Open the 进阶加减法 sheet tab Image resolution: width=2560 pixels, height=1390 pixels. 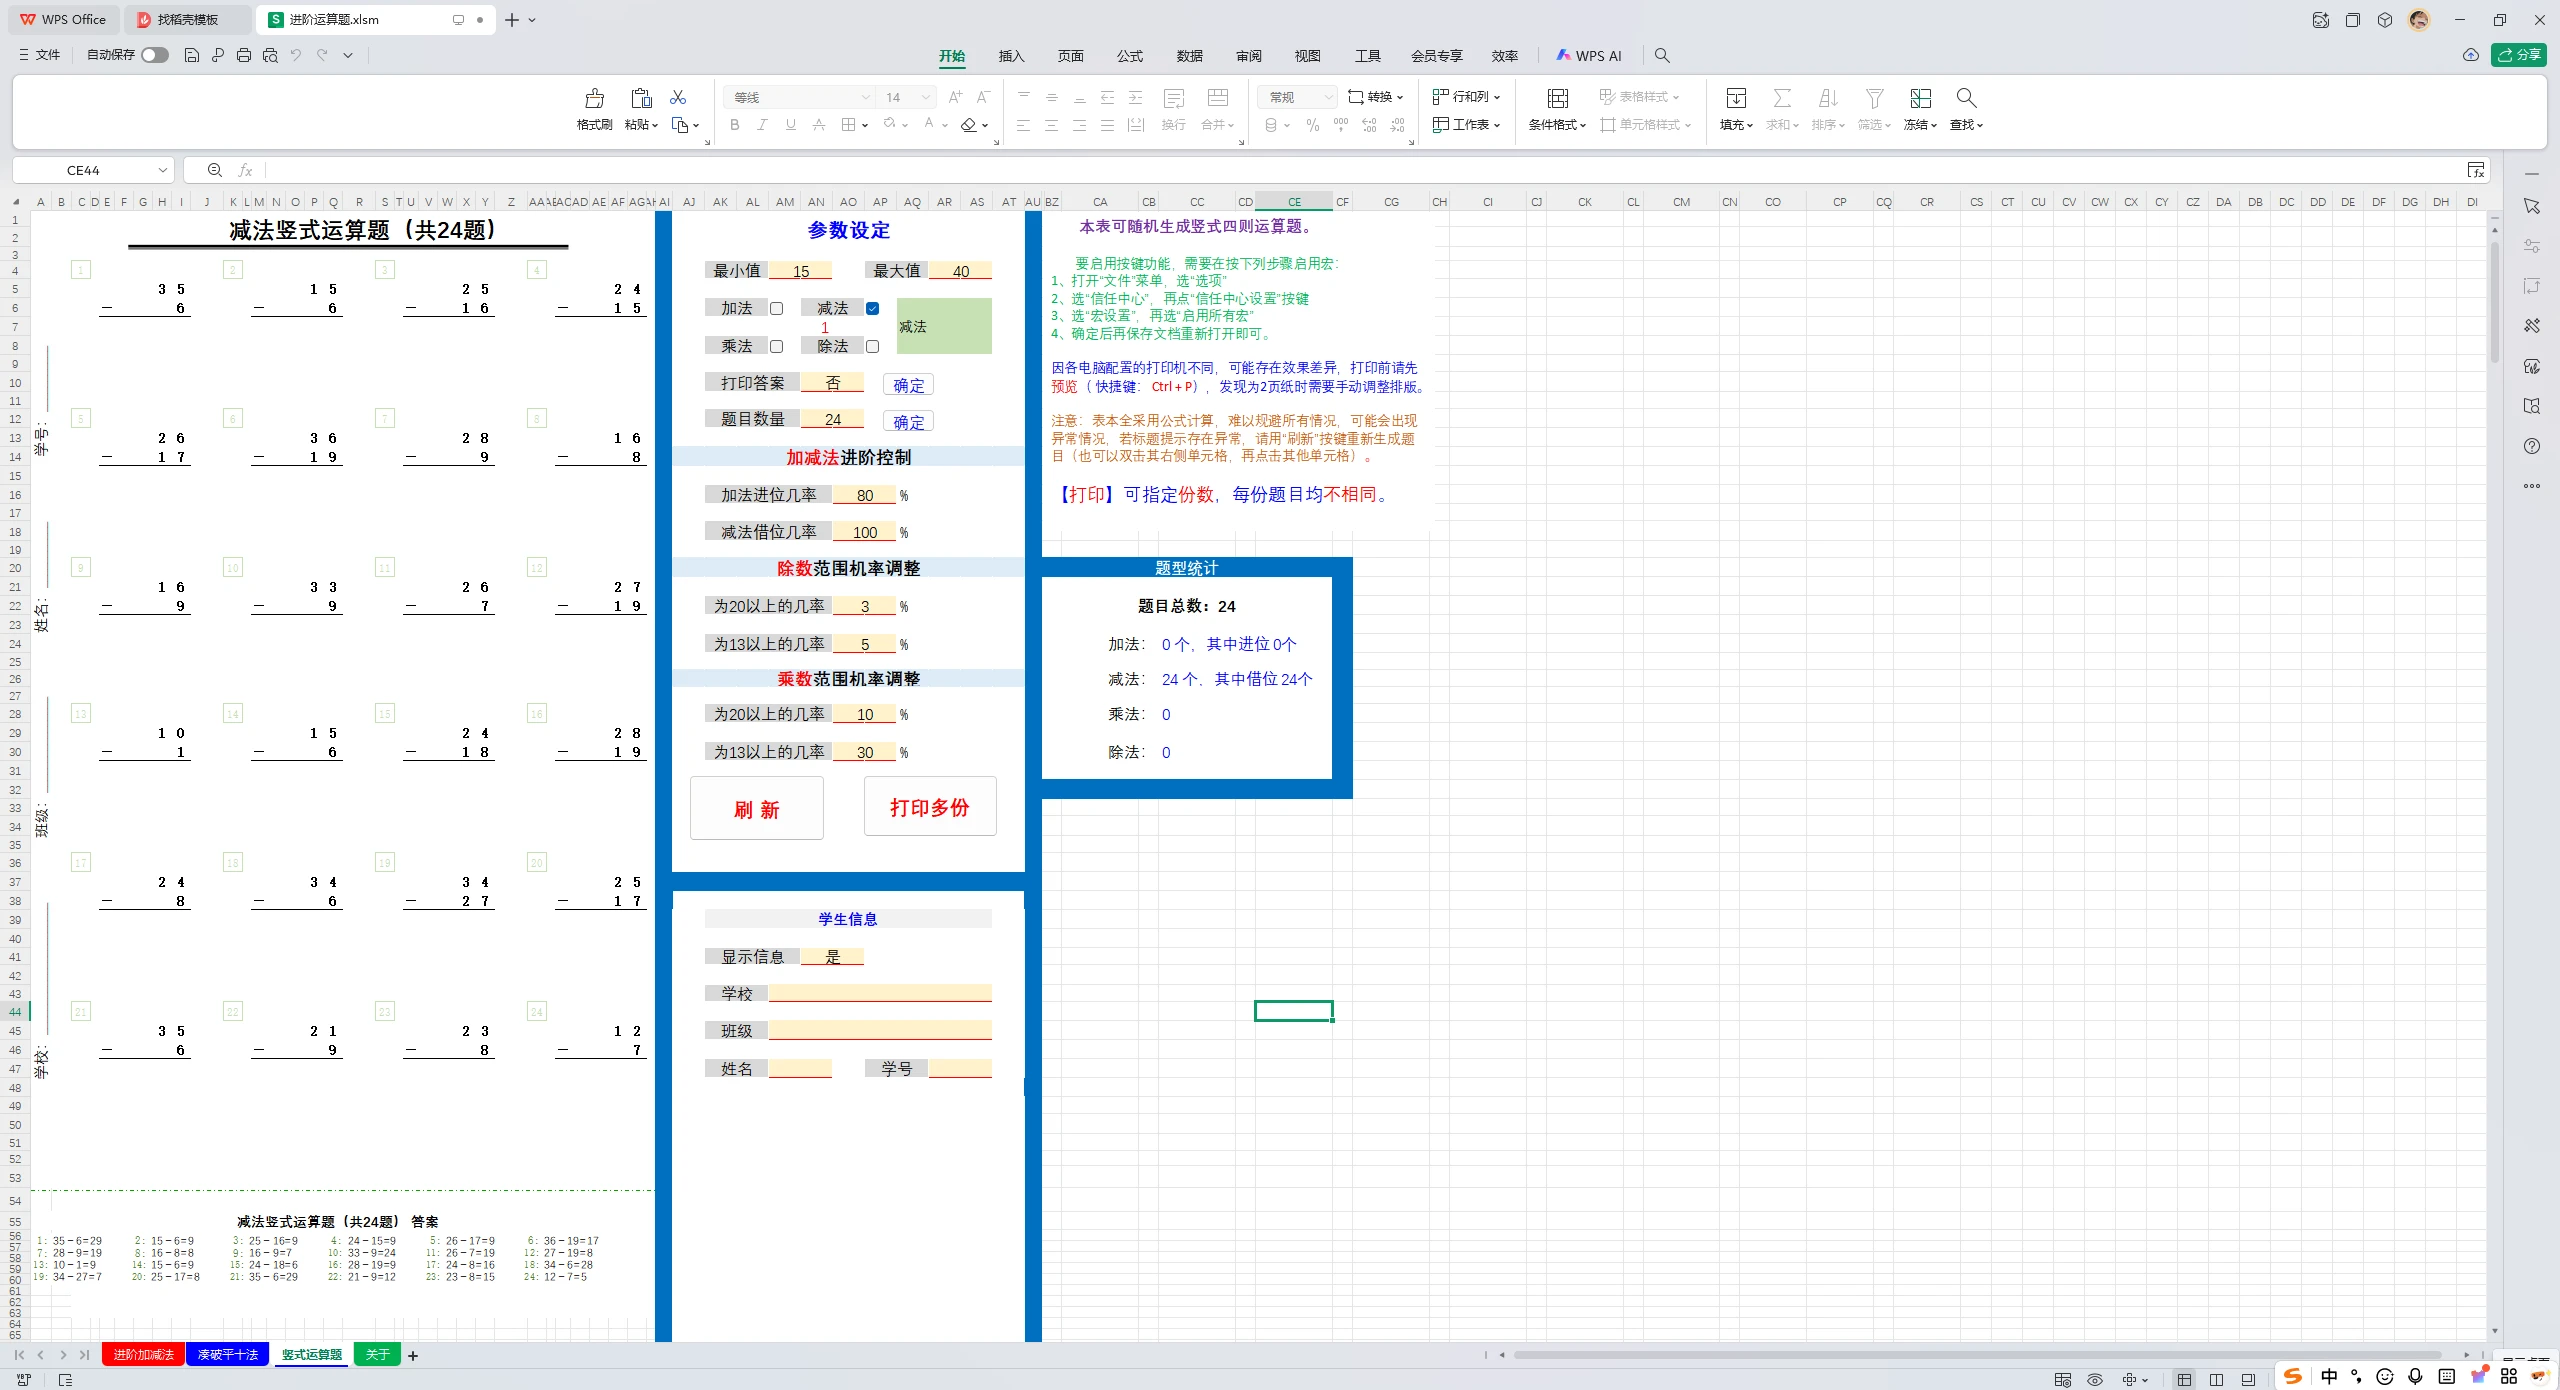pos(143,1355)
